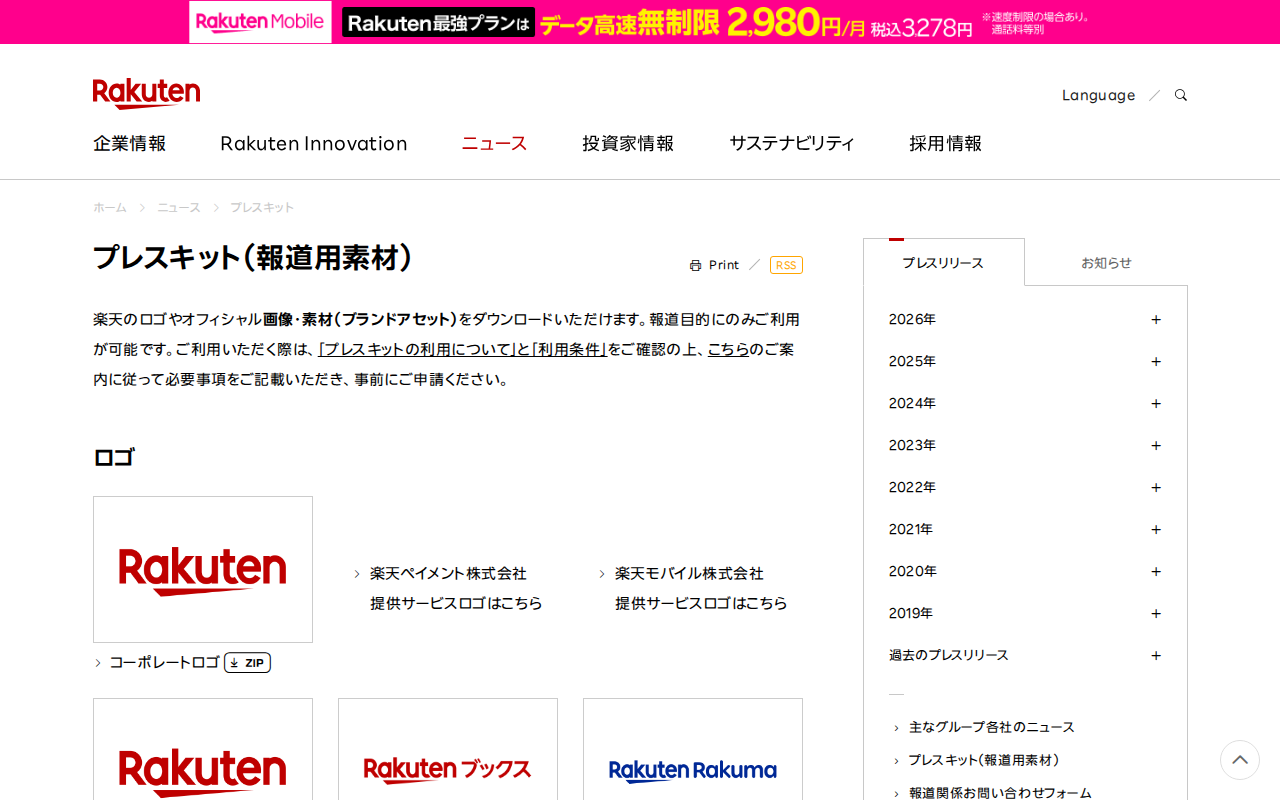Open the サステナビリティ navigation menu

[x=792, y=143]
